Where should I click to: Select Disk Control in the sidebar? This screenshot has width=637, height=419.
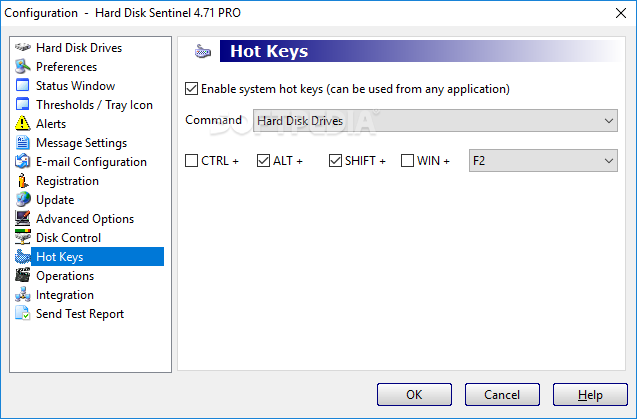(x=68, y=238)
